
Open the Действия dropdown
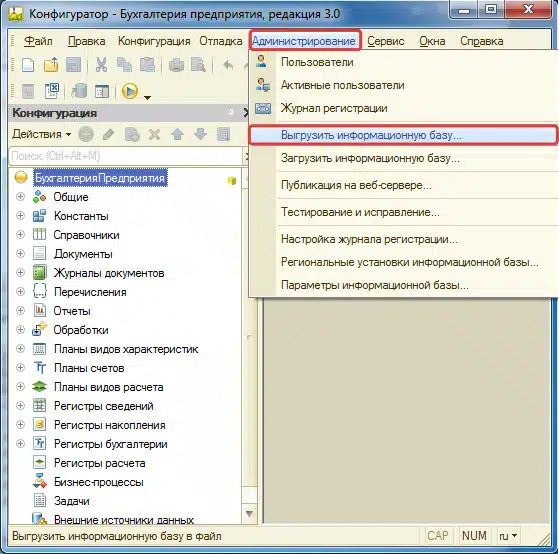[x=41, y=134]
